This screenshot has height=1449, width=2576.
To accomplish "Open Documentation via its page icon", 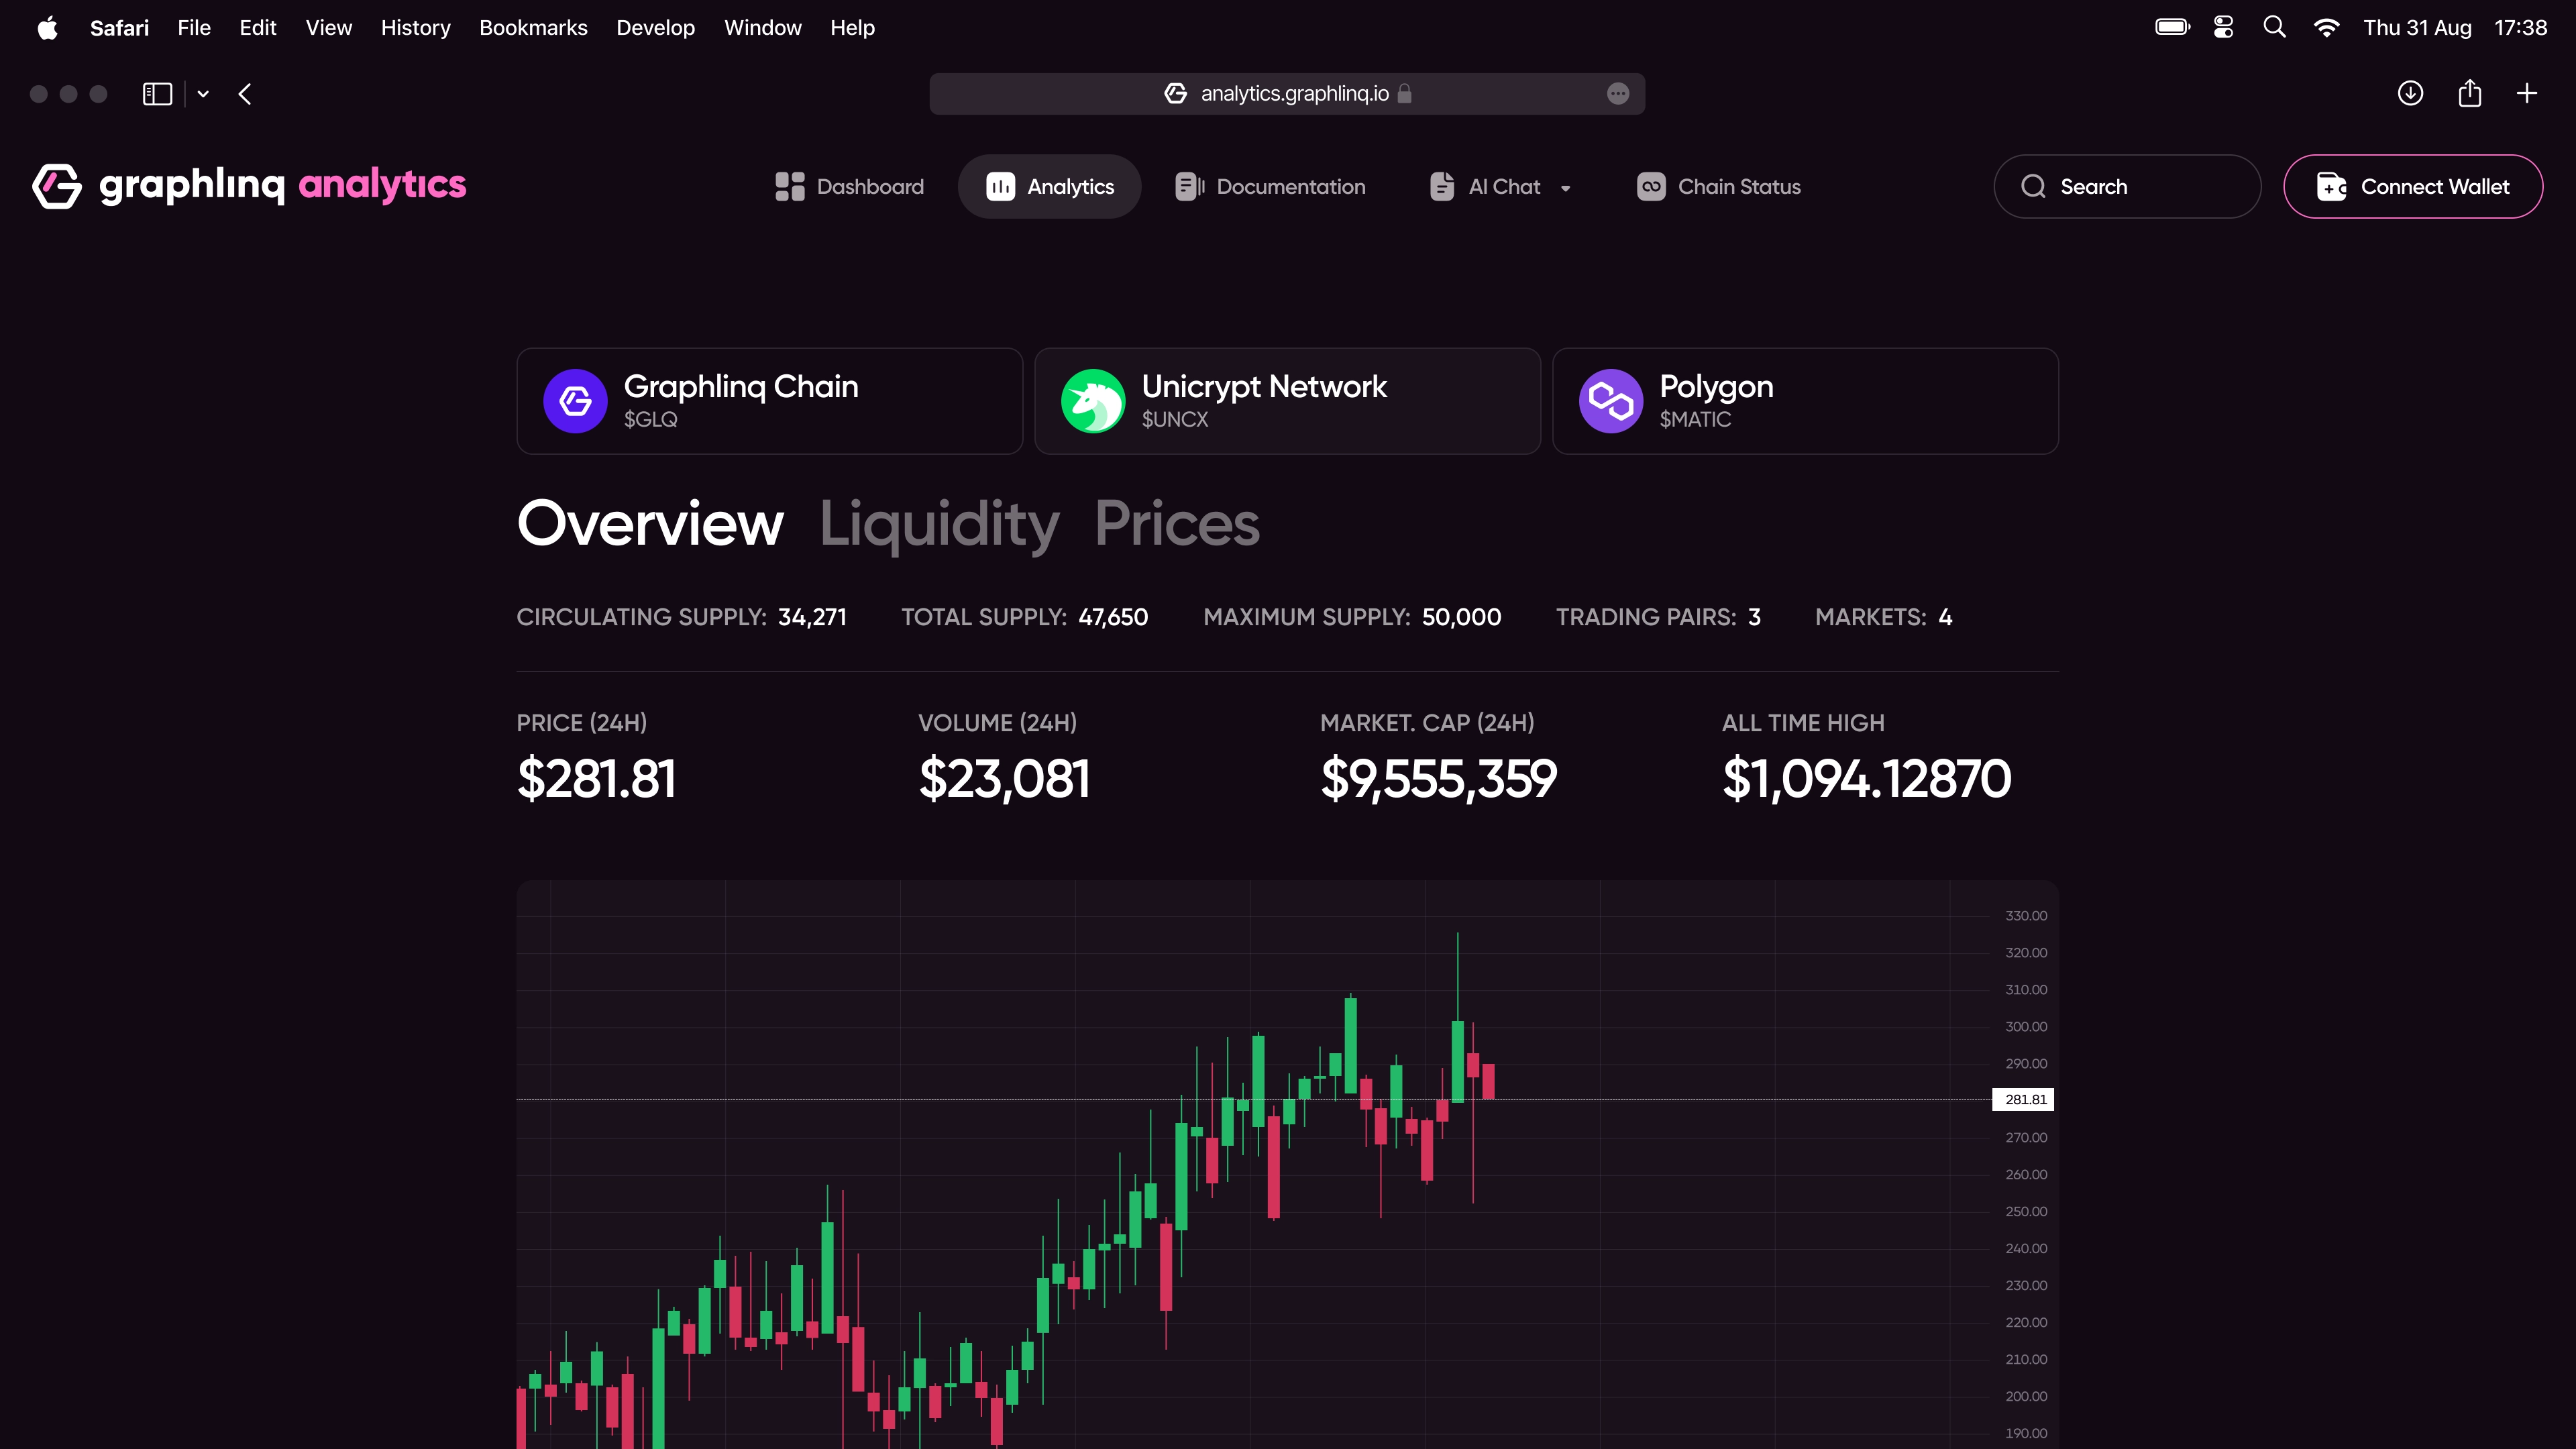I will pos(1187,186).
